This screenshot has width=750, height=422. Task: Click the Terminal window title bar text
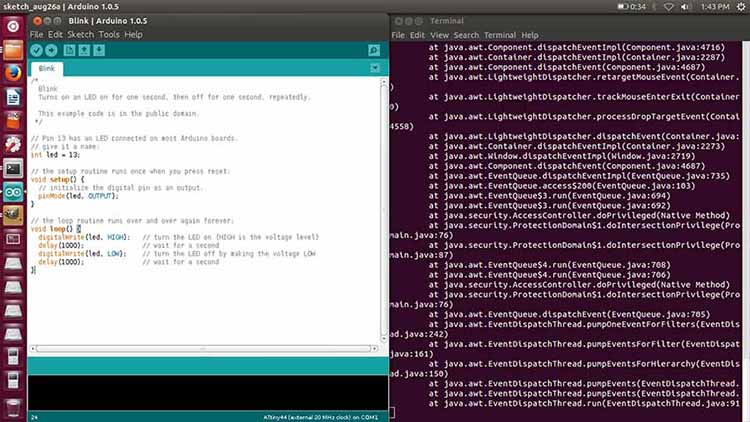point(447,21)
